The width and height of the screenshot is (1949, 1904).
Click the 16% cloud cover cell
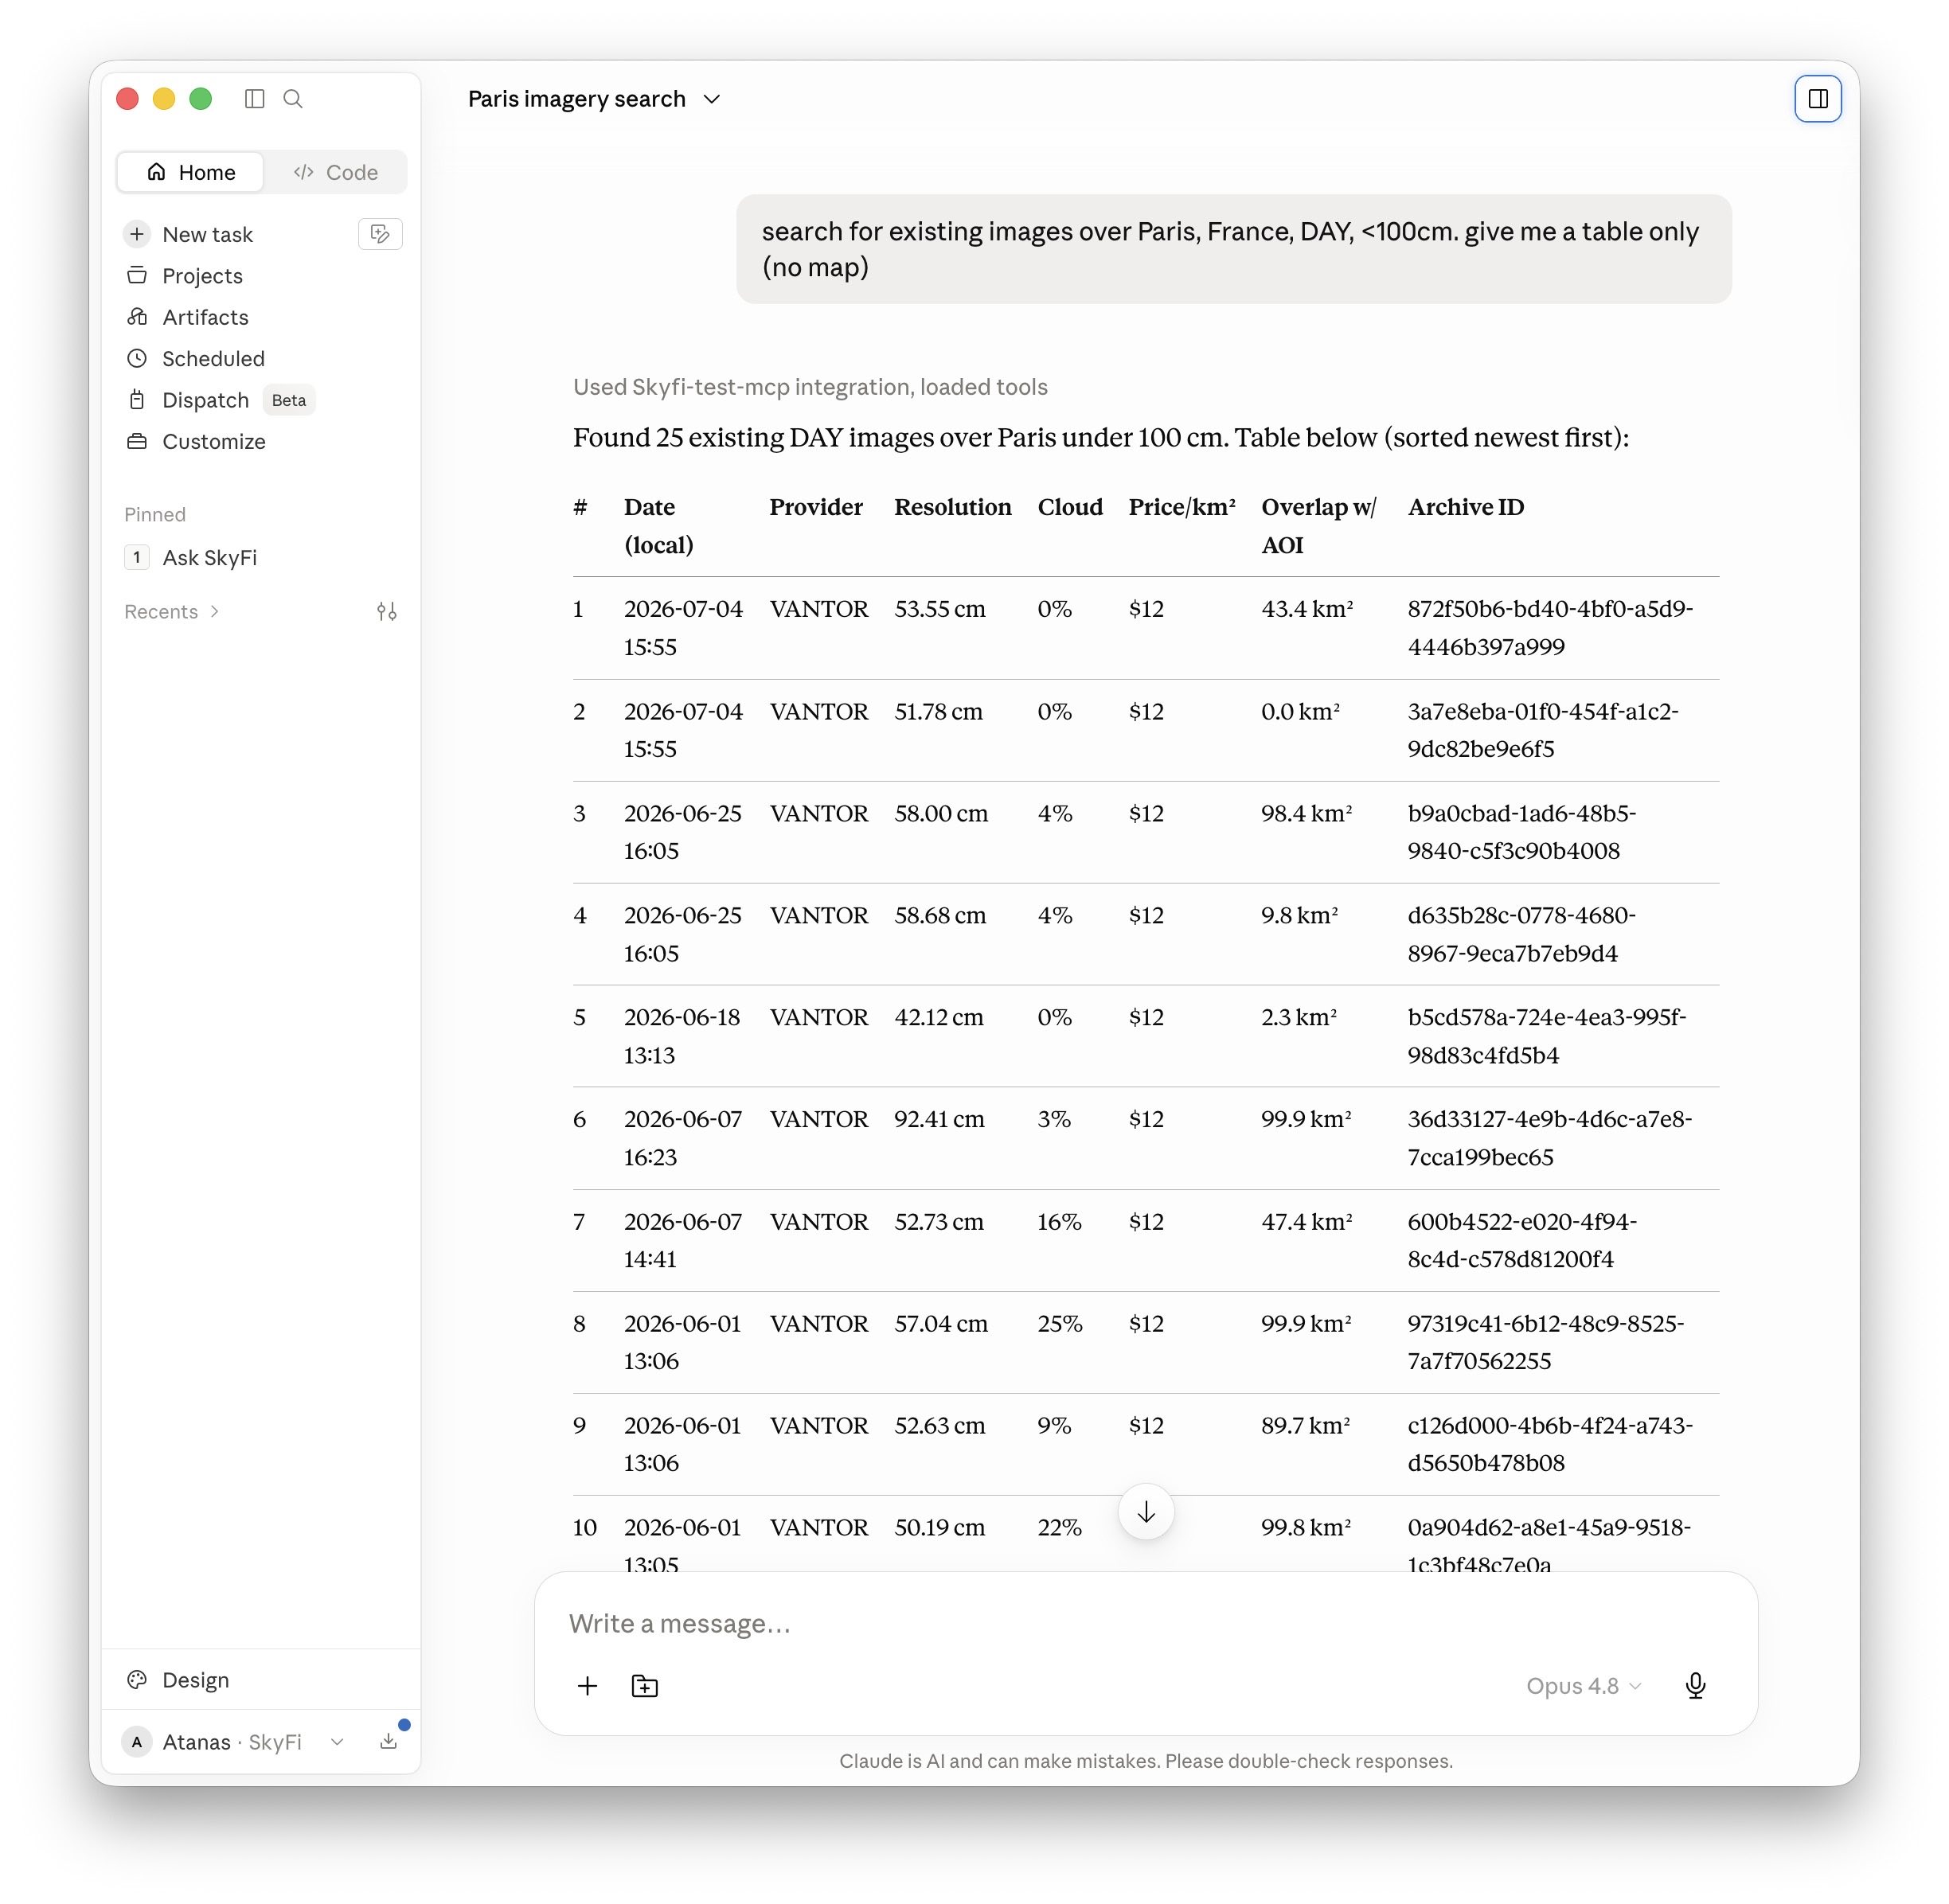pos(1059,1221)
